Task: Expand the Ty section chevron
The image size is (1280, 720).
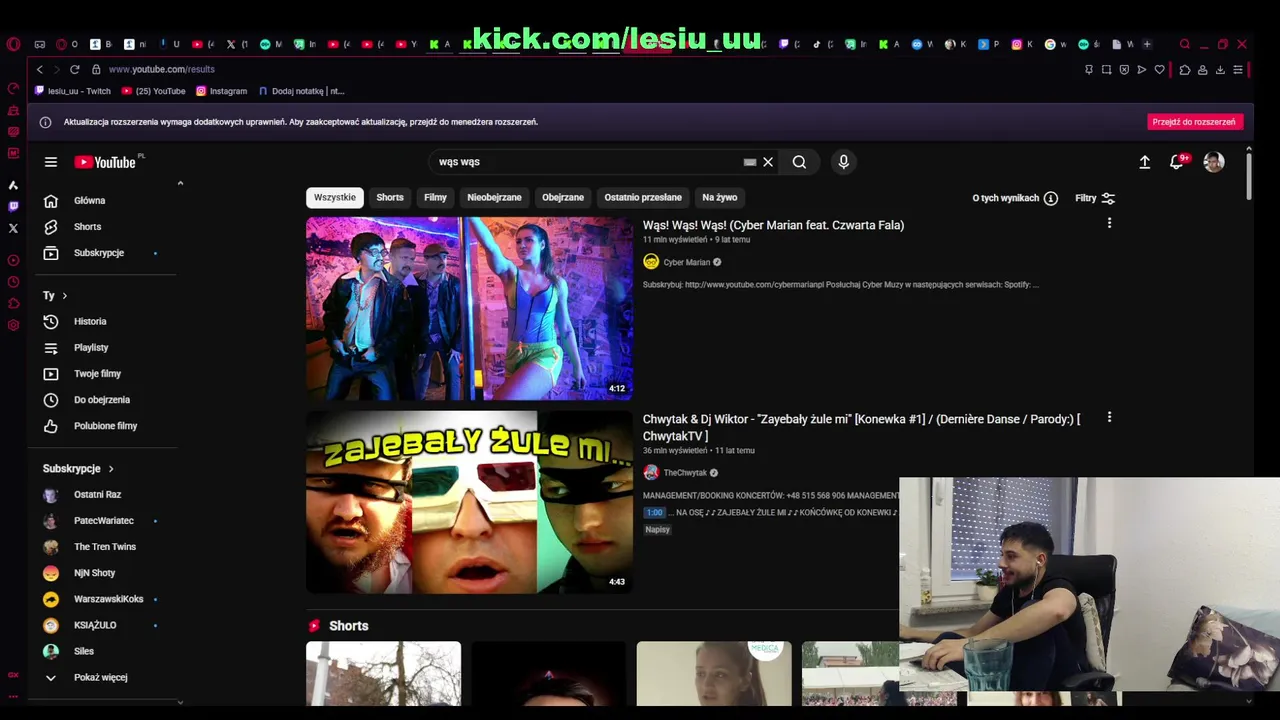Action: click(x=64, y=296)
